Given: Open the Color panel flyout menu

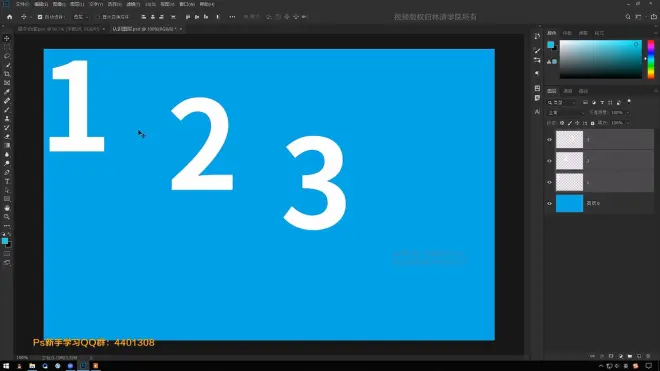Looking at the screenshot, I should 656,33.
